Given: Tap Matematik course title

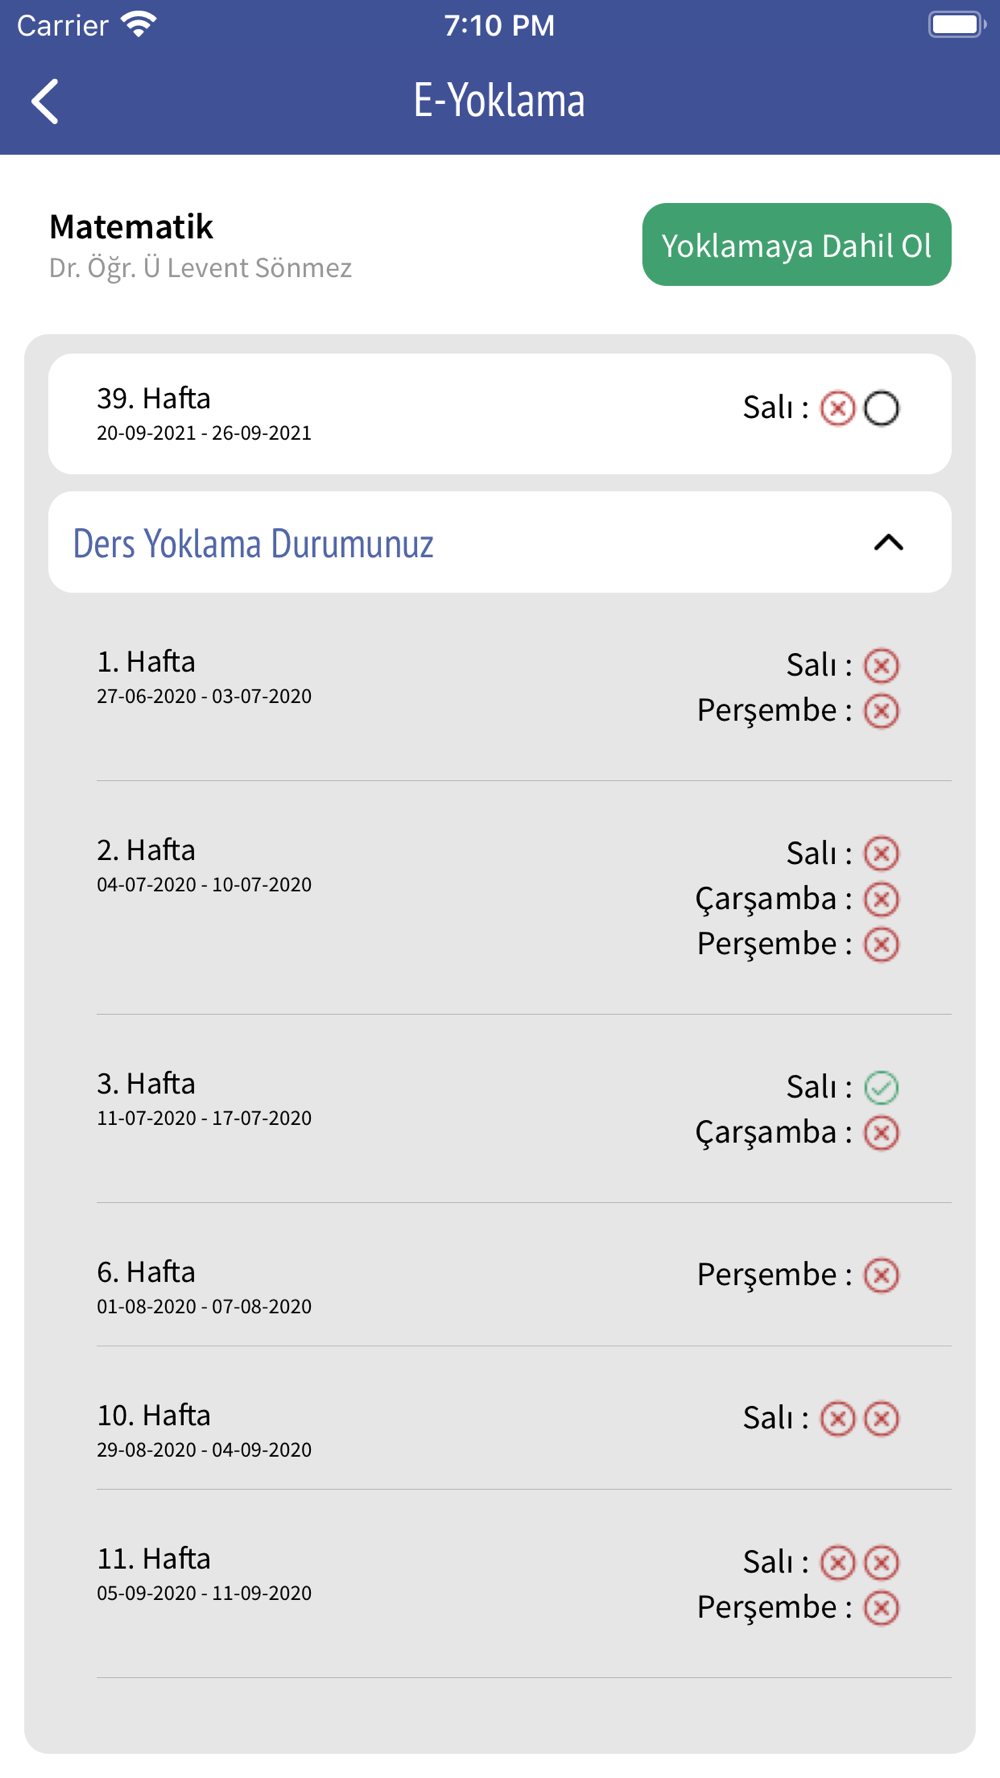Looking at the screenshot, I should (131, 227).
